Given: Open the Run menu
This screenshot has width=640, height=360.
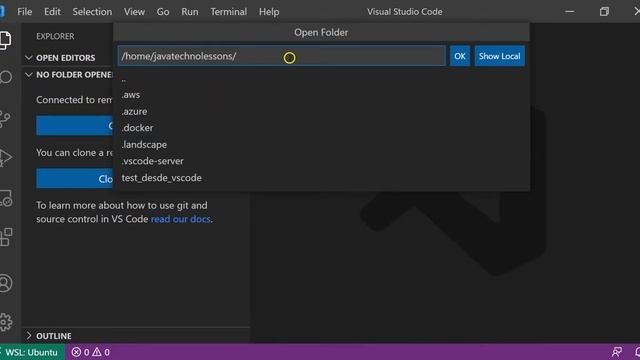Looking at the screenshot, I should [x=190, y=12].
